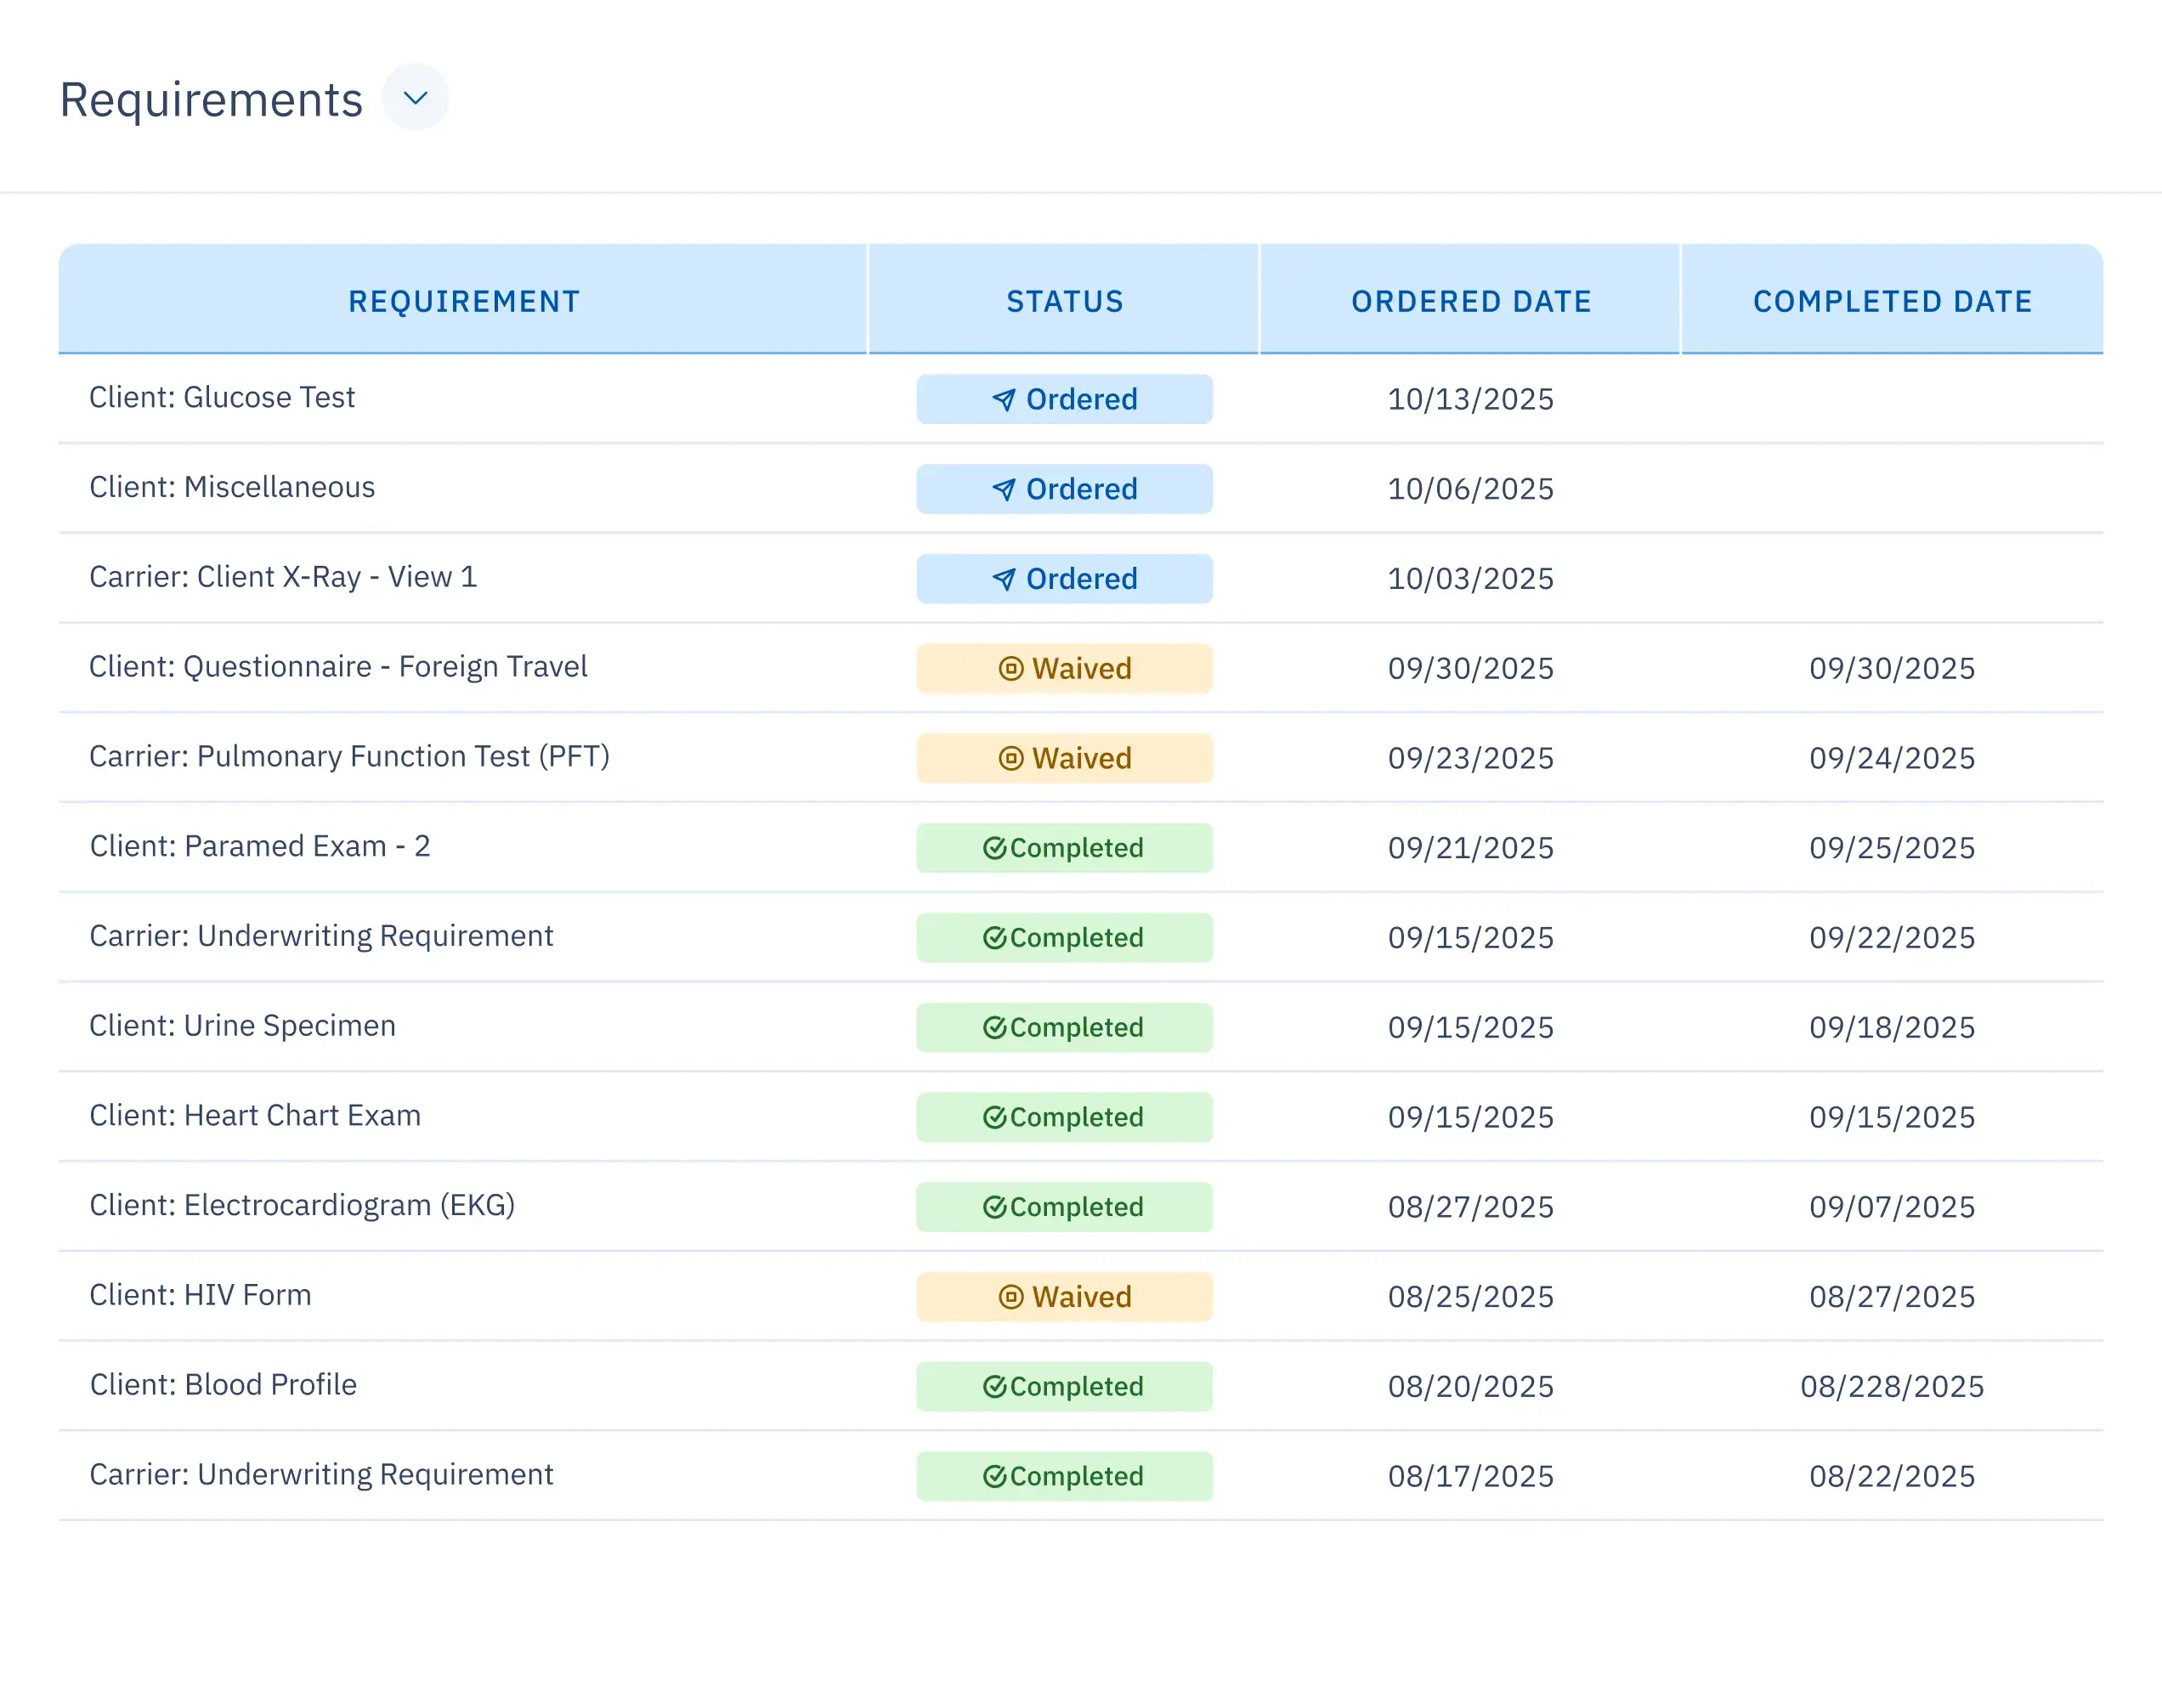Image resolution: width=2162 pixels, height=1708 pixels.
Task: Click Completed badge for Heart Chart Exam
Action: tap(1064, 1117)
